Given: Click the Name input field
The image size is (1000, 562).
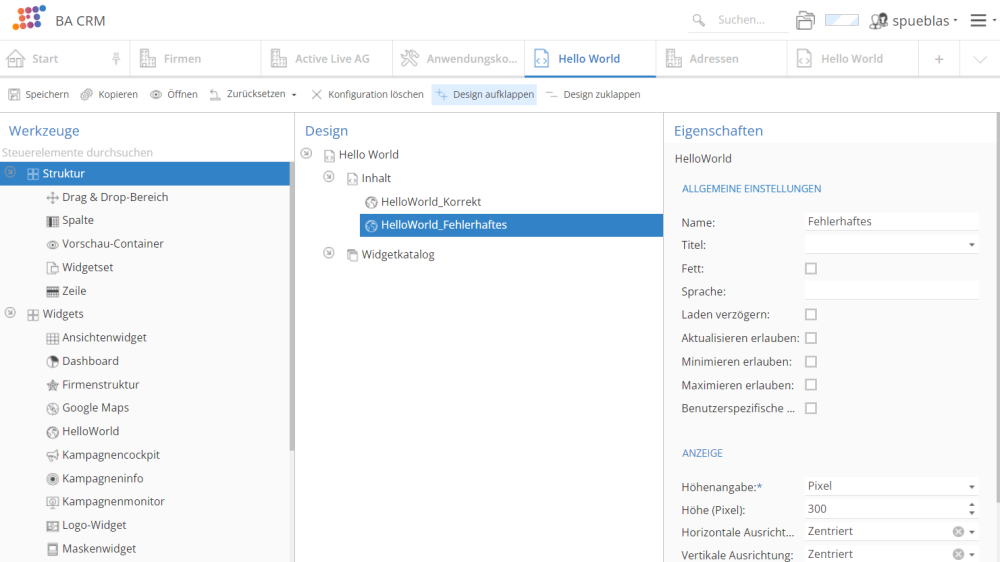Looking at the screenshot, I should click(891, 222).
